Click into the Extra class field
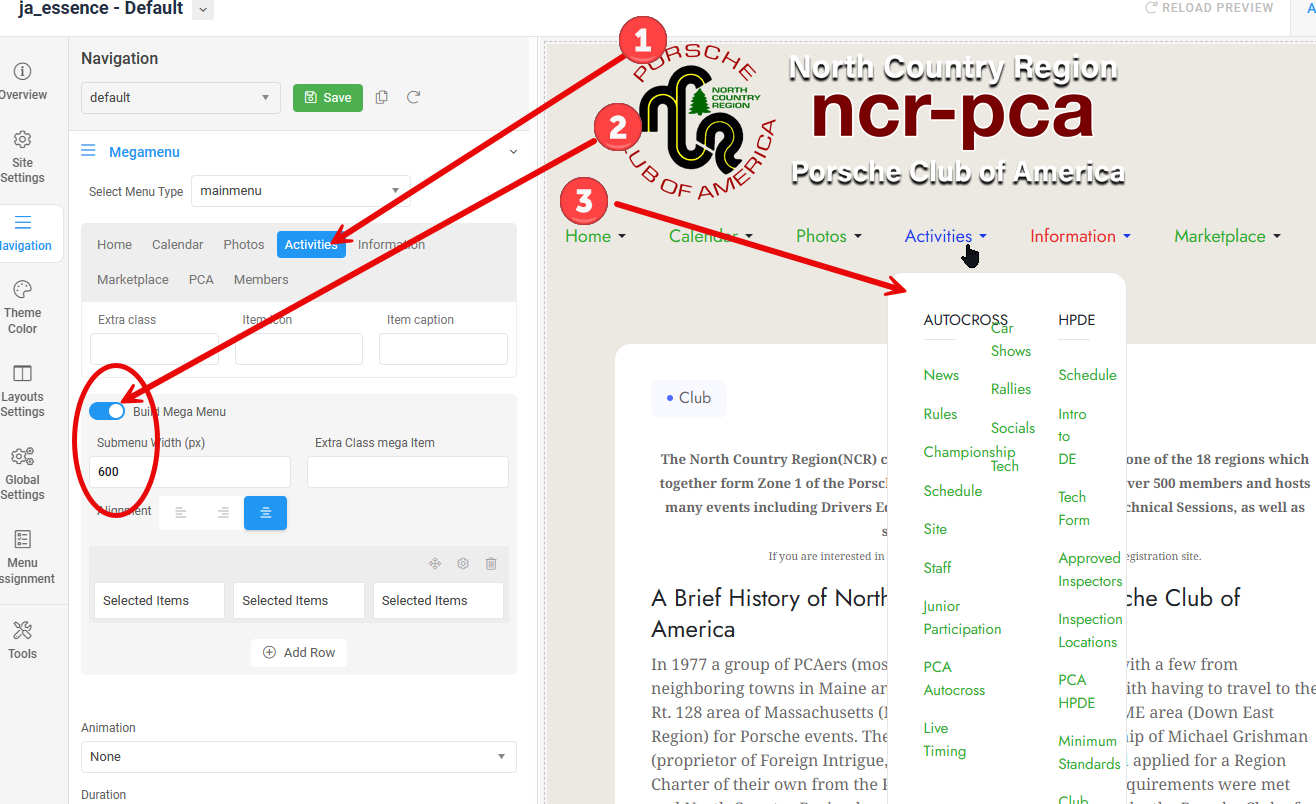The width and height of the screenshot is (1316, 804). point(154,349)
